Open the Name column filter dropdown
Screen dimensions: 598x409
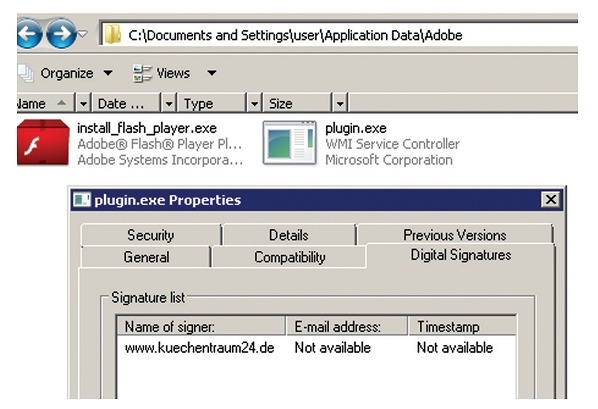pyautogui.click(x=83, y=103)
